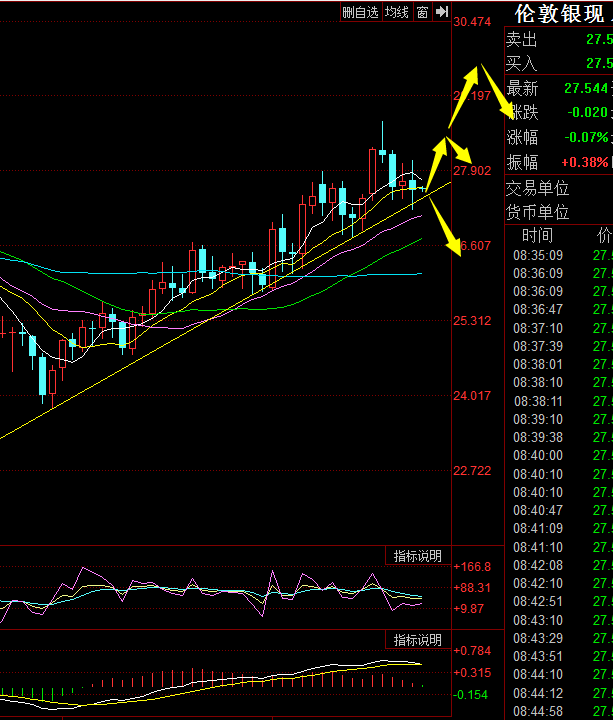Select the 08:38:01 tick row
The height and width of the screenshot is (720, 613).
563,365
